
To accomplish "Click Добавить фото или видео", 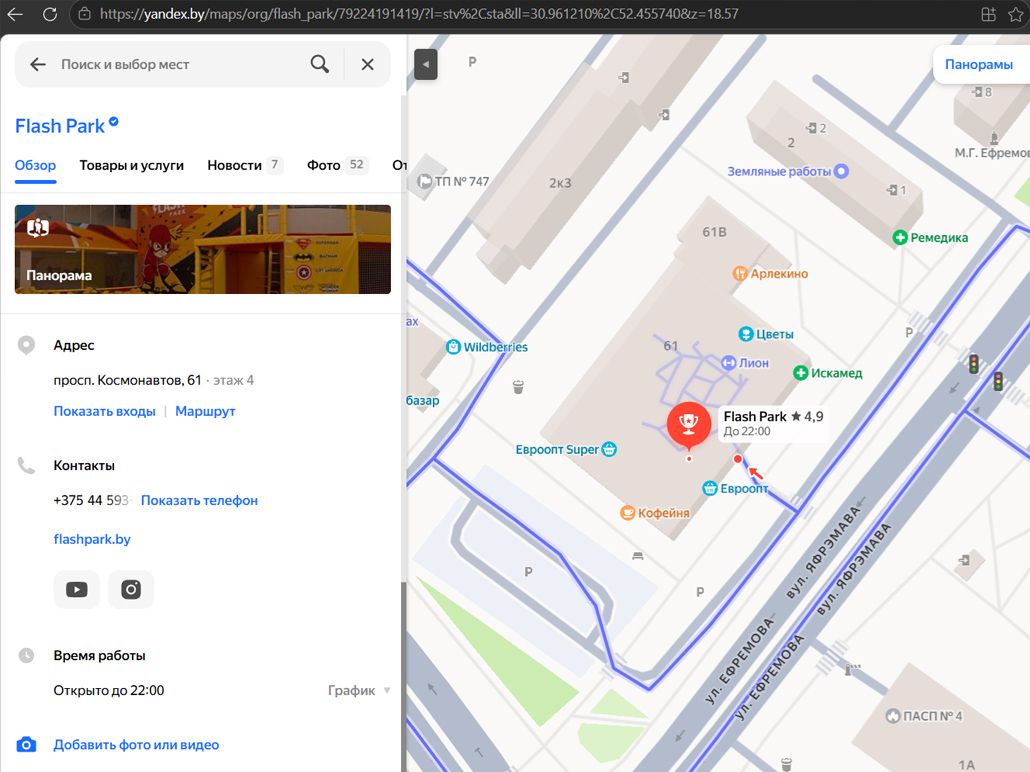I will [136, 744].
